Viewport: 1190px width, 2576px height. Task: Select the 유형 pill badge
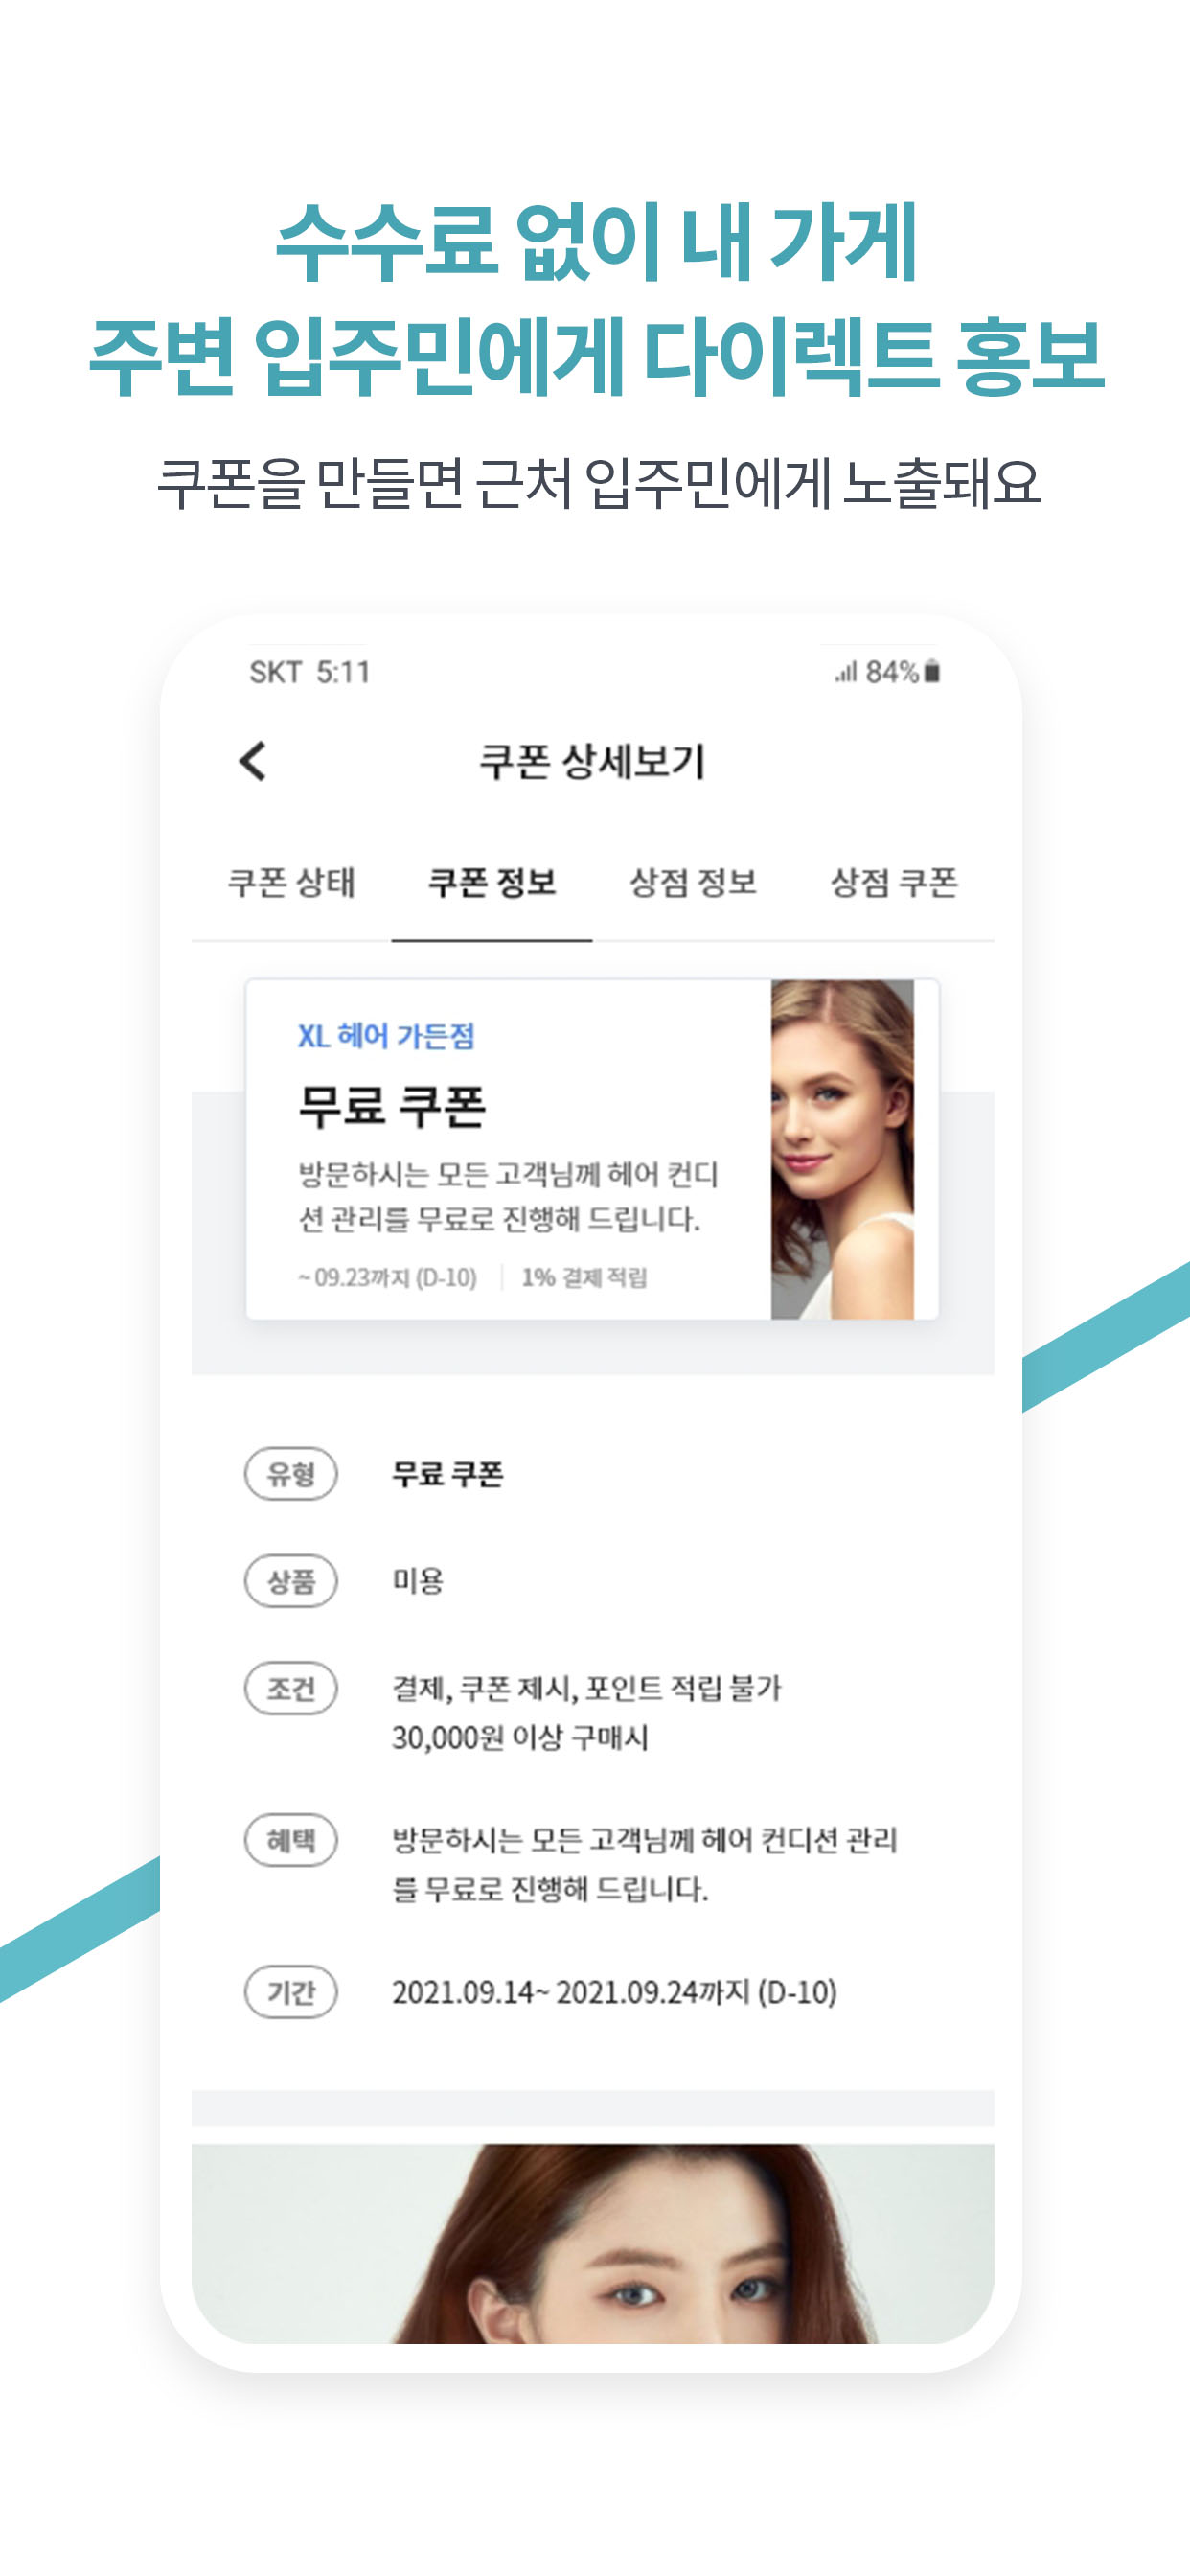pyautogui.click(x=291, y=1474)
